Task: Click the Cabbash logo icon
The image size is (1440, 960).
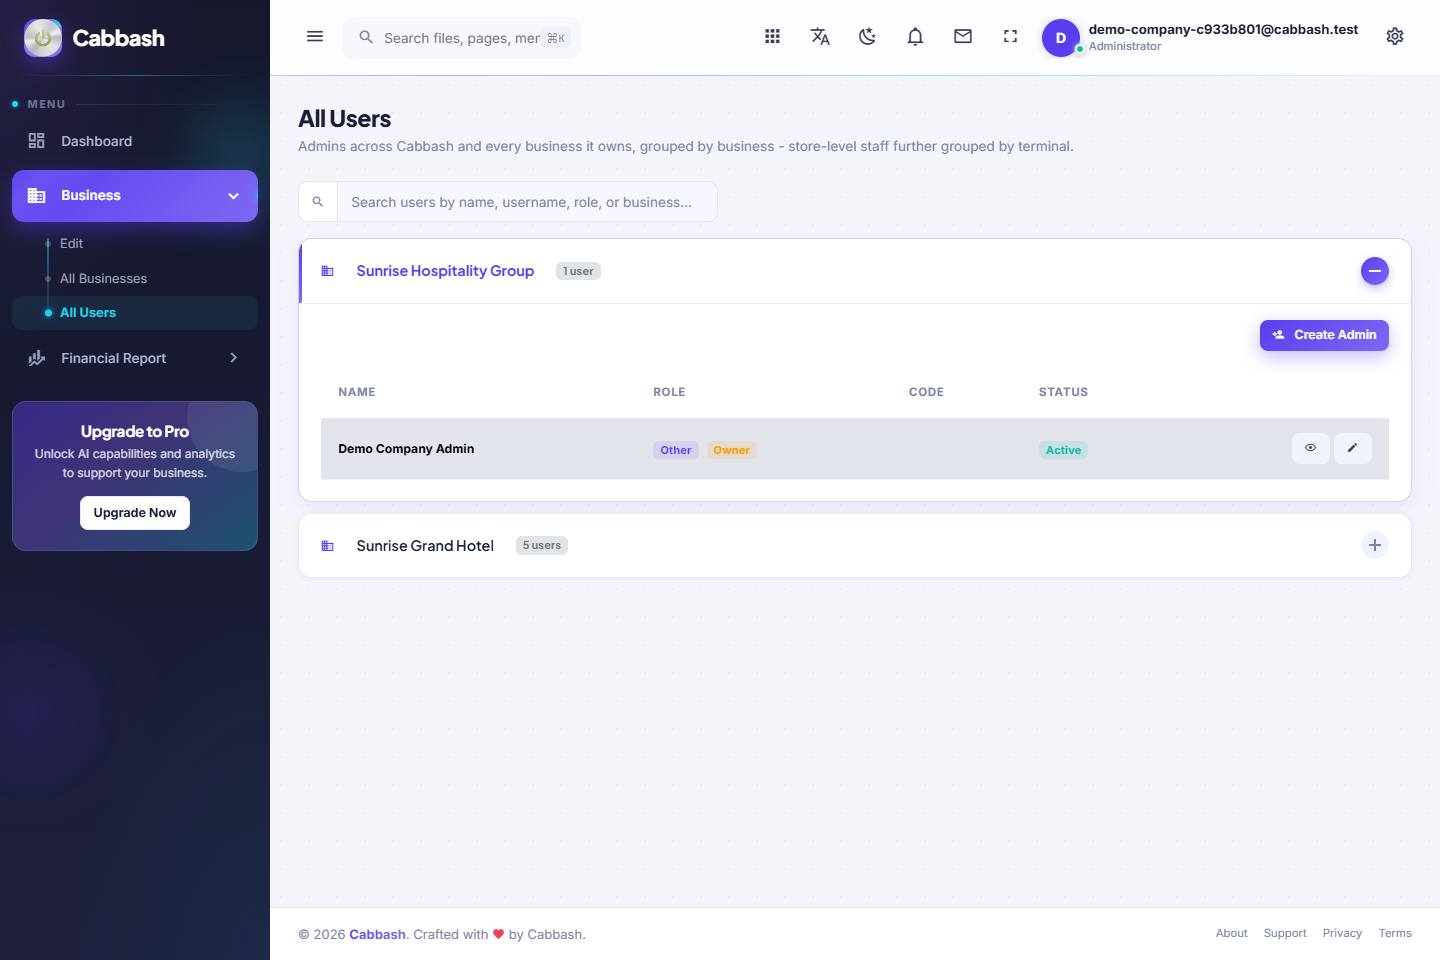Action: click(x=43, y=38)
